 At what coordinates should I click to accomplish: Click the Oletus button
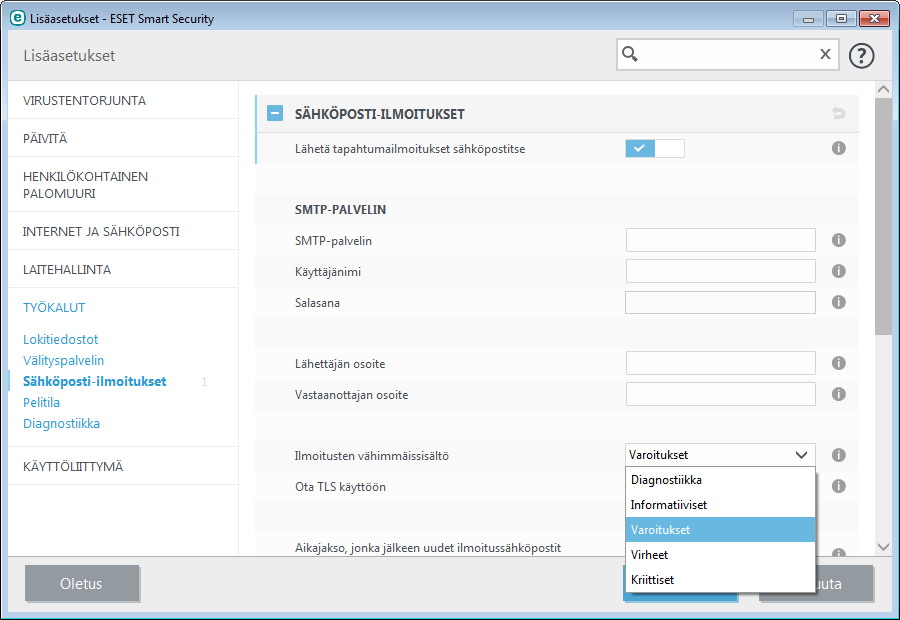(82, 583)
